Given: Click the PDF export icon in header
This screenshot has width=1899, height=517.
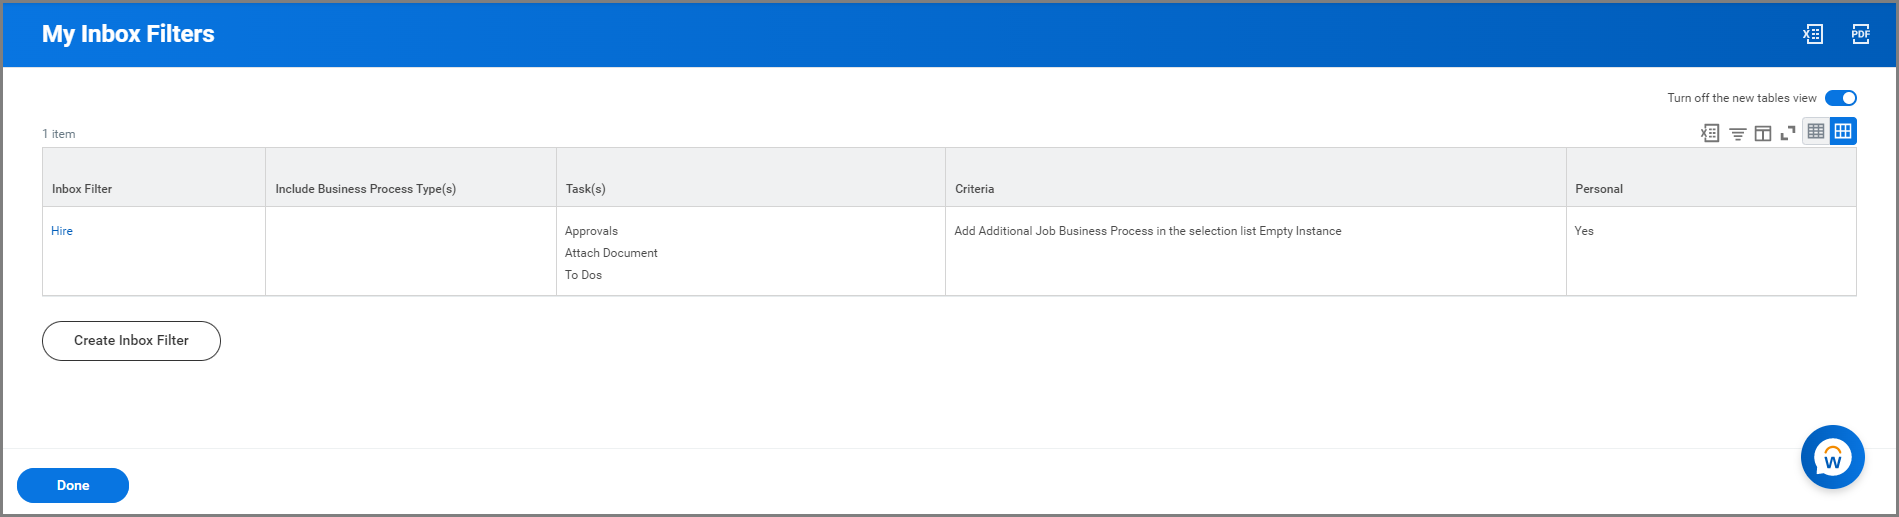Looking at the screenshot, I should tap(1860, 34).
